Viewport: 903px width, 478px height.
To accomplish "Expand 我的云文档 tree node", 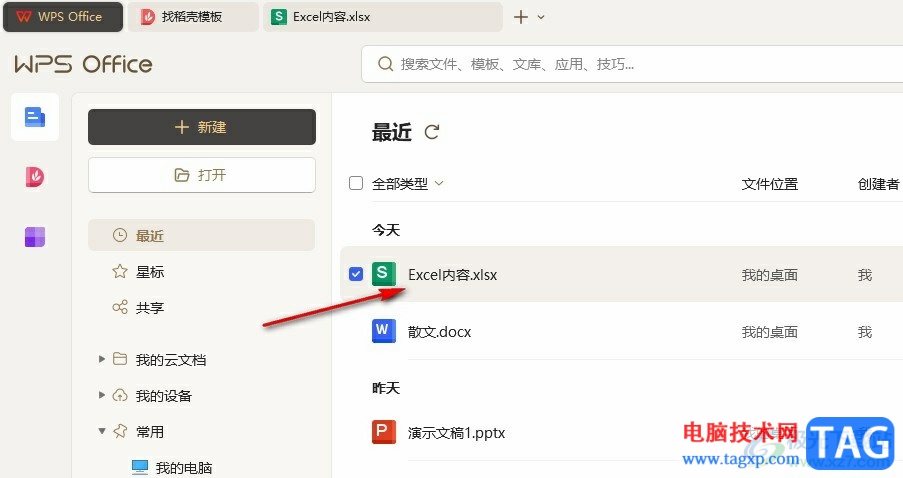I will point(101,359).
